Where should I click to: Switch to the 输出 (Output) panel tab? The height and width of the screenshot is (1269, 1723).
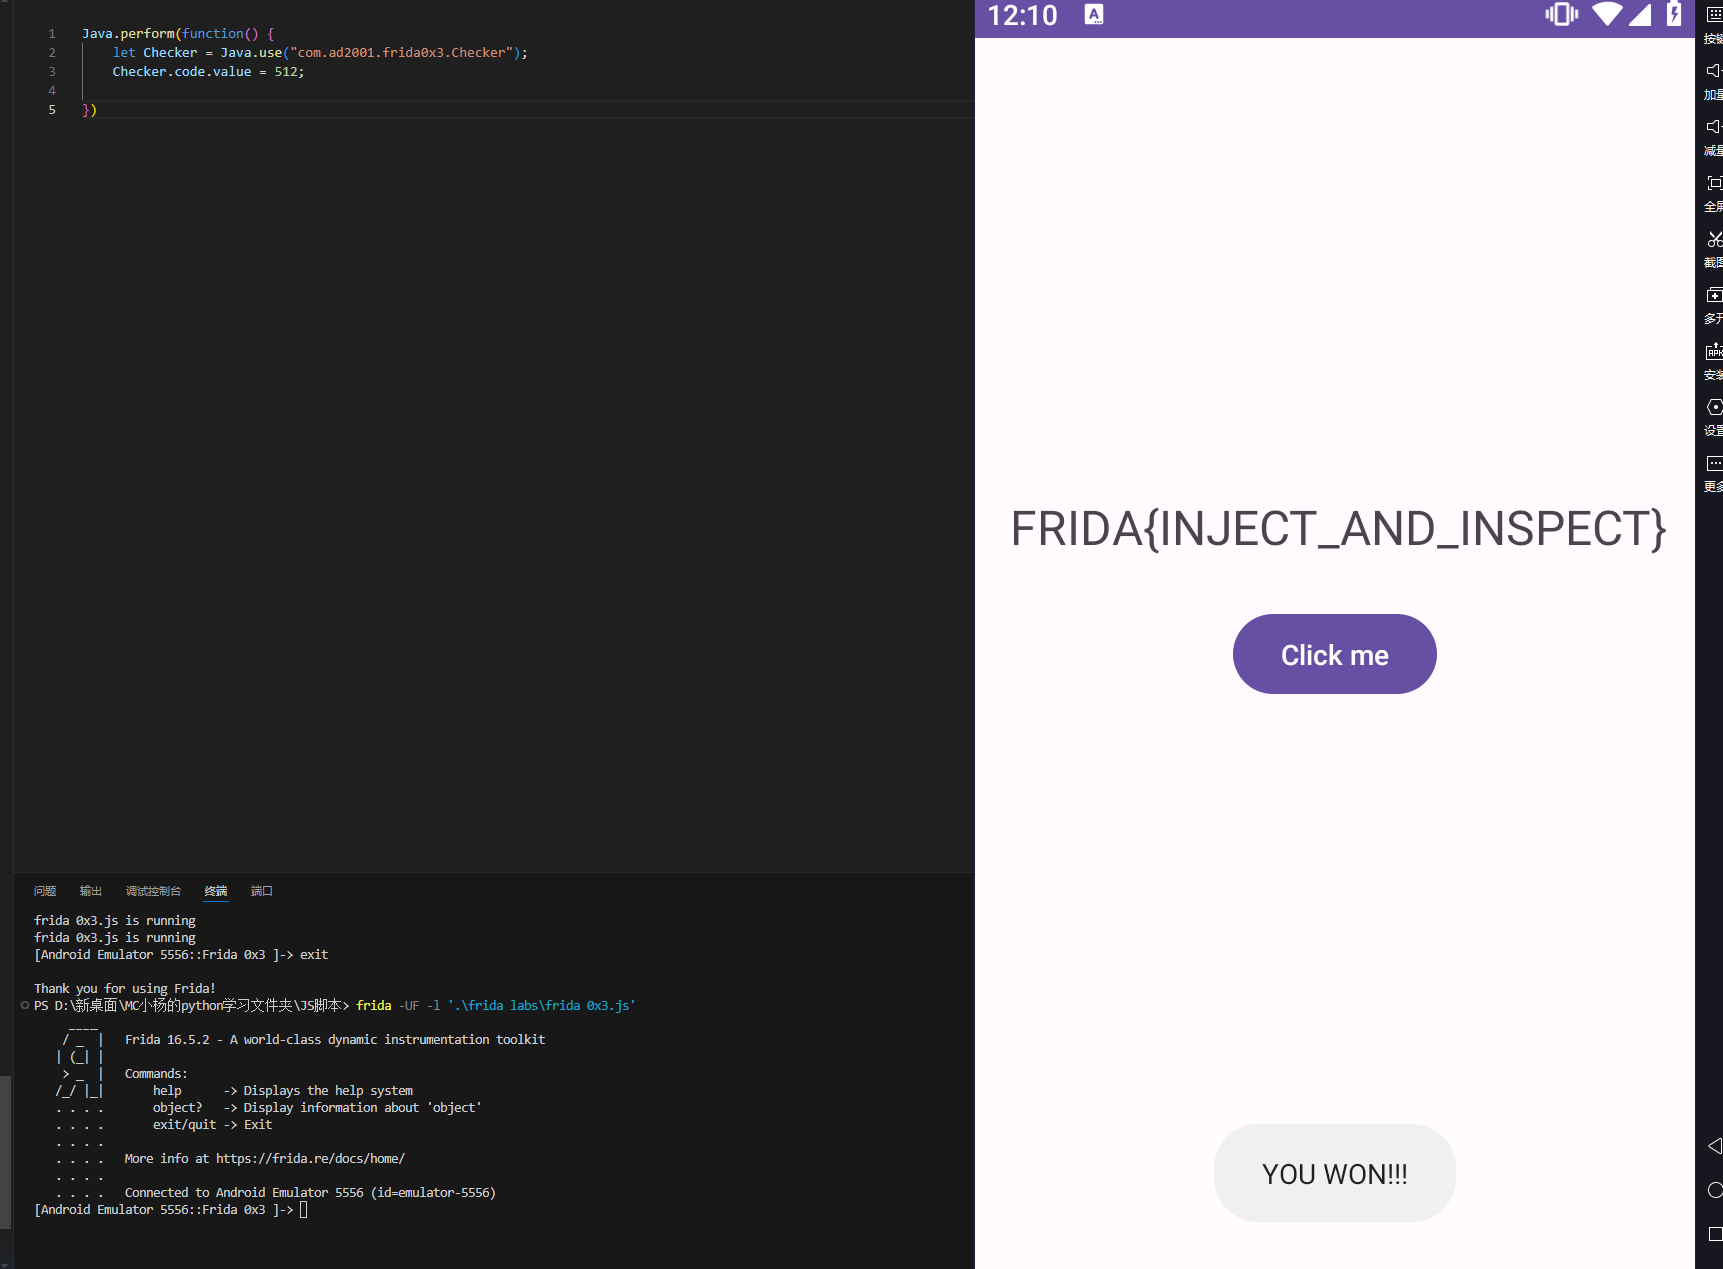[x=91, y=891]
